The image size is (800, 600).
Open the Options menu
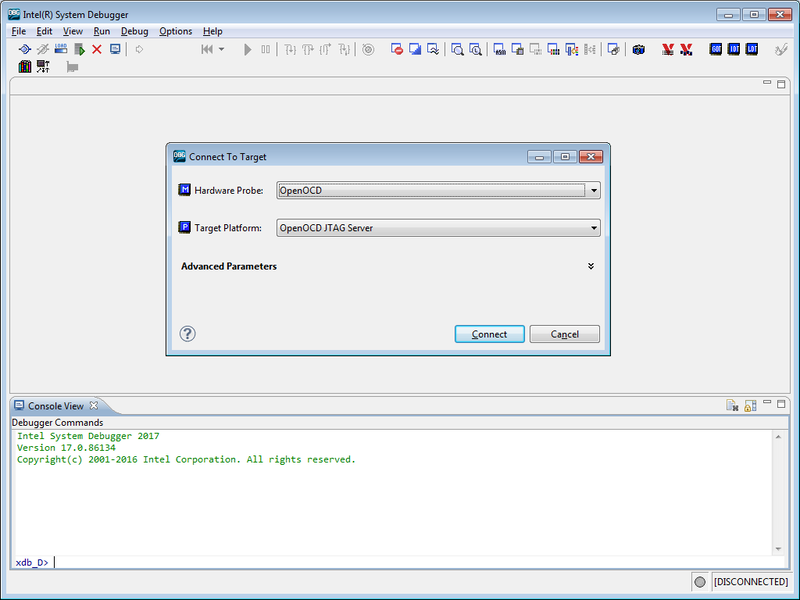click(175, 31)
